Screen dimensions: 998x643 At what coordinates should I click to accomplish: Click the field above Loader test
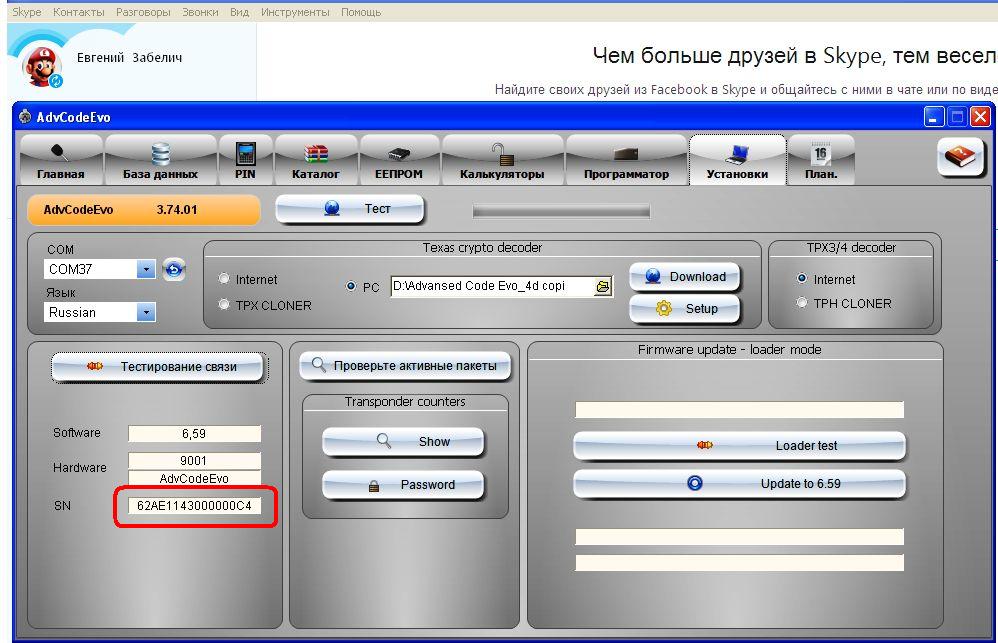click(739, 410)
